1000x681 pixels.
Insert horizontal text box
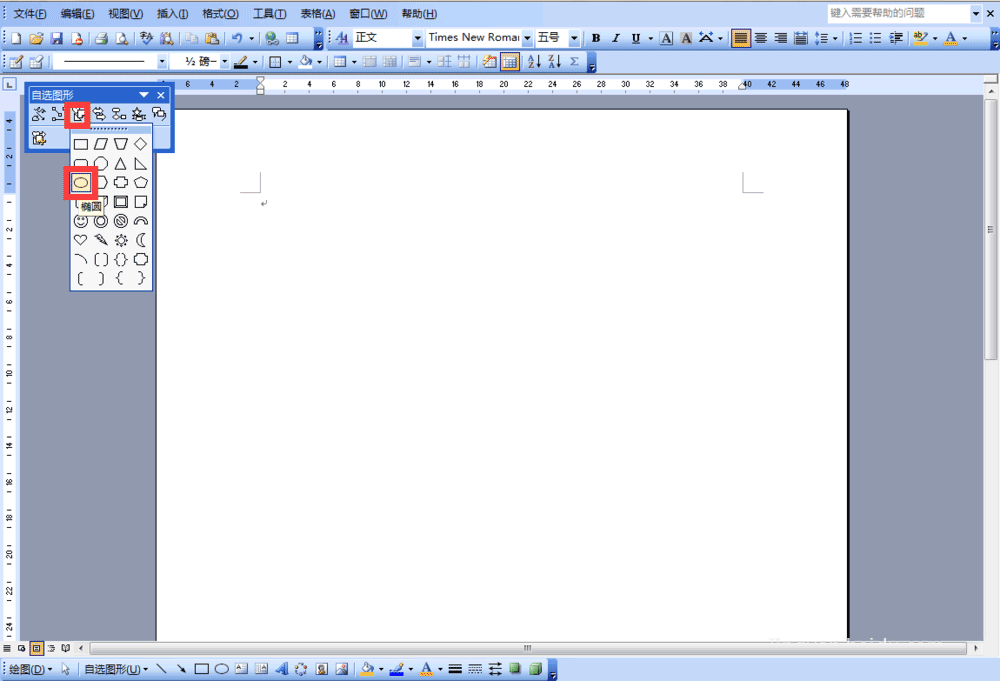(241, 669)
